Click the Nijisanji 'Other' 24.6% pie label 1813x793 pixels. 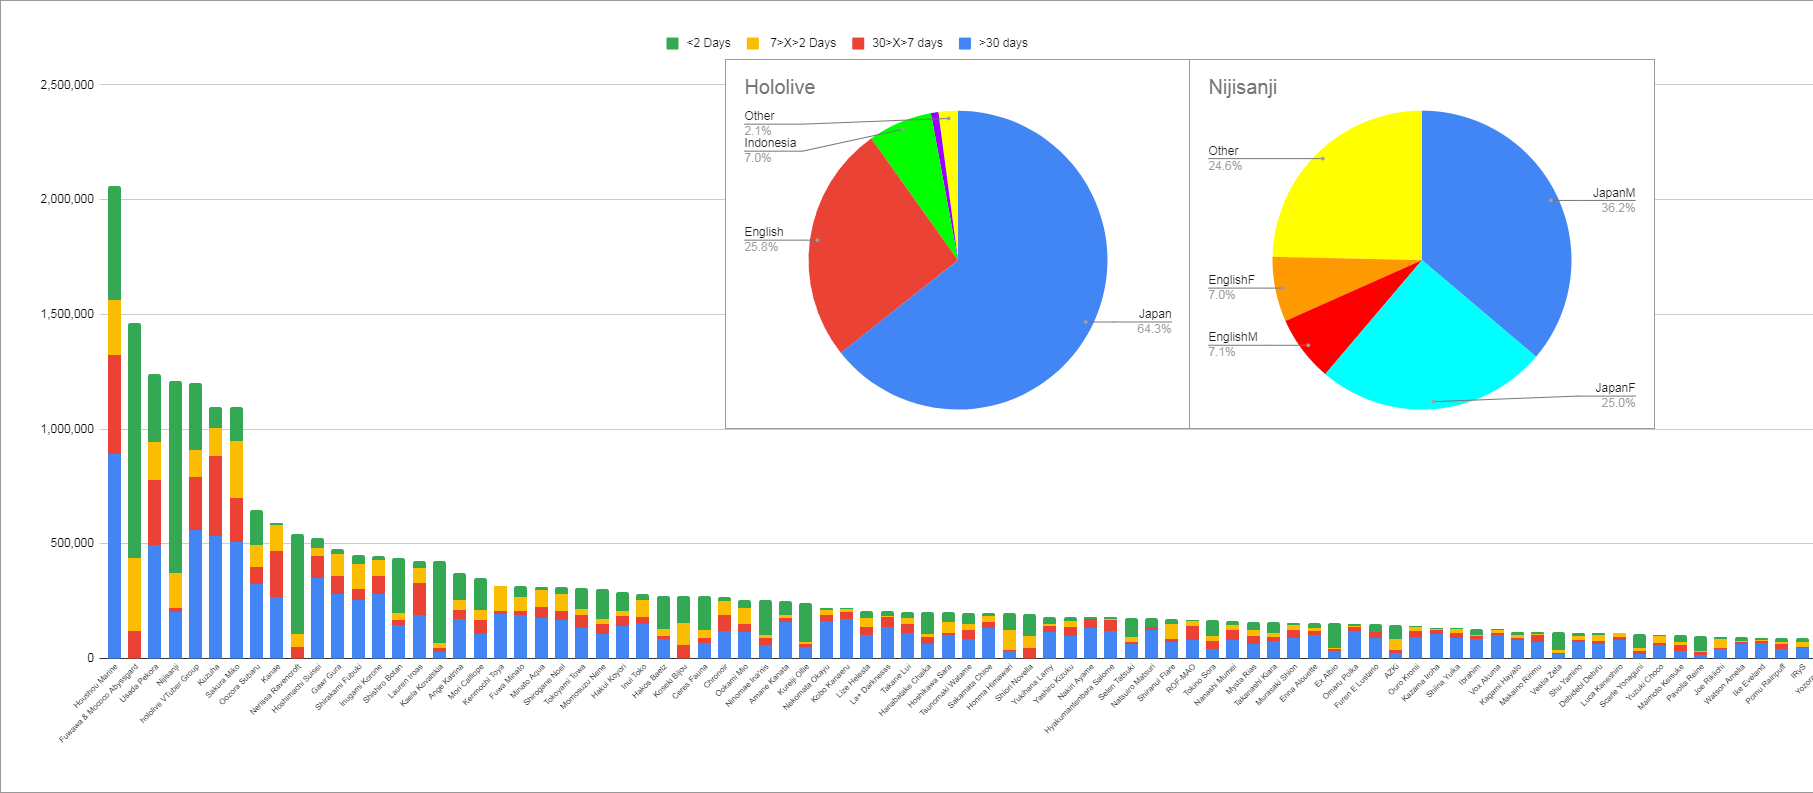click(1225, 158)
